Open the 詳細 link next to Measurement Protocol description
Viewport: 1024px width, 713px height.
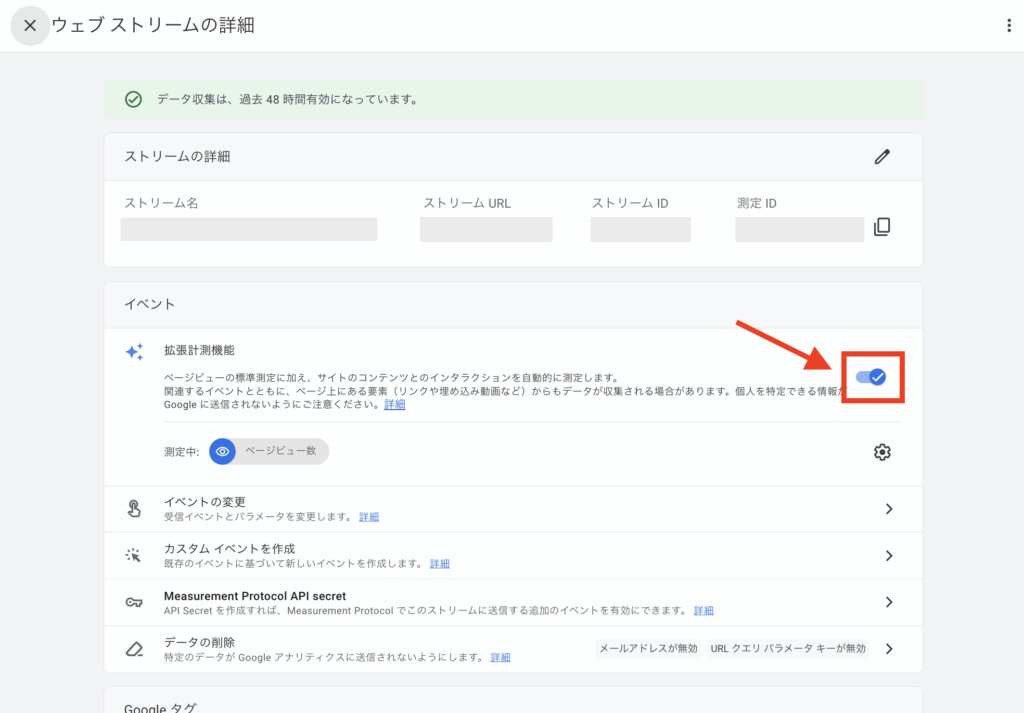tap(703, 610)
